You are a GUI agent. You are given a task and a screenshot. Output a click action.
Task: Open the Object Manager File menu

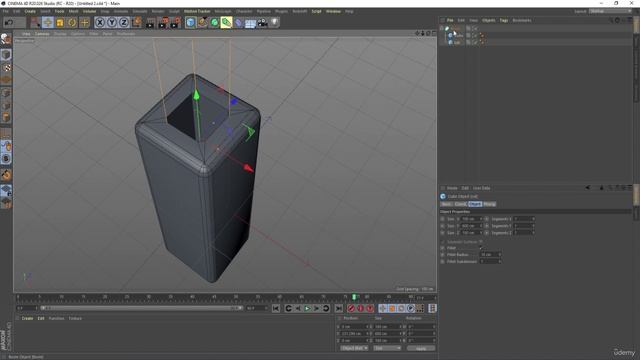click(x=450, y=20)
